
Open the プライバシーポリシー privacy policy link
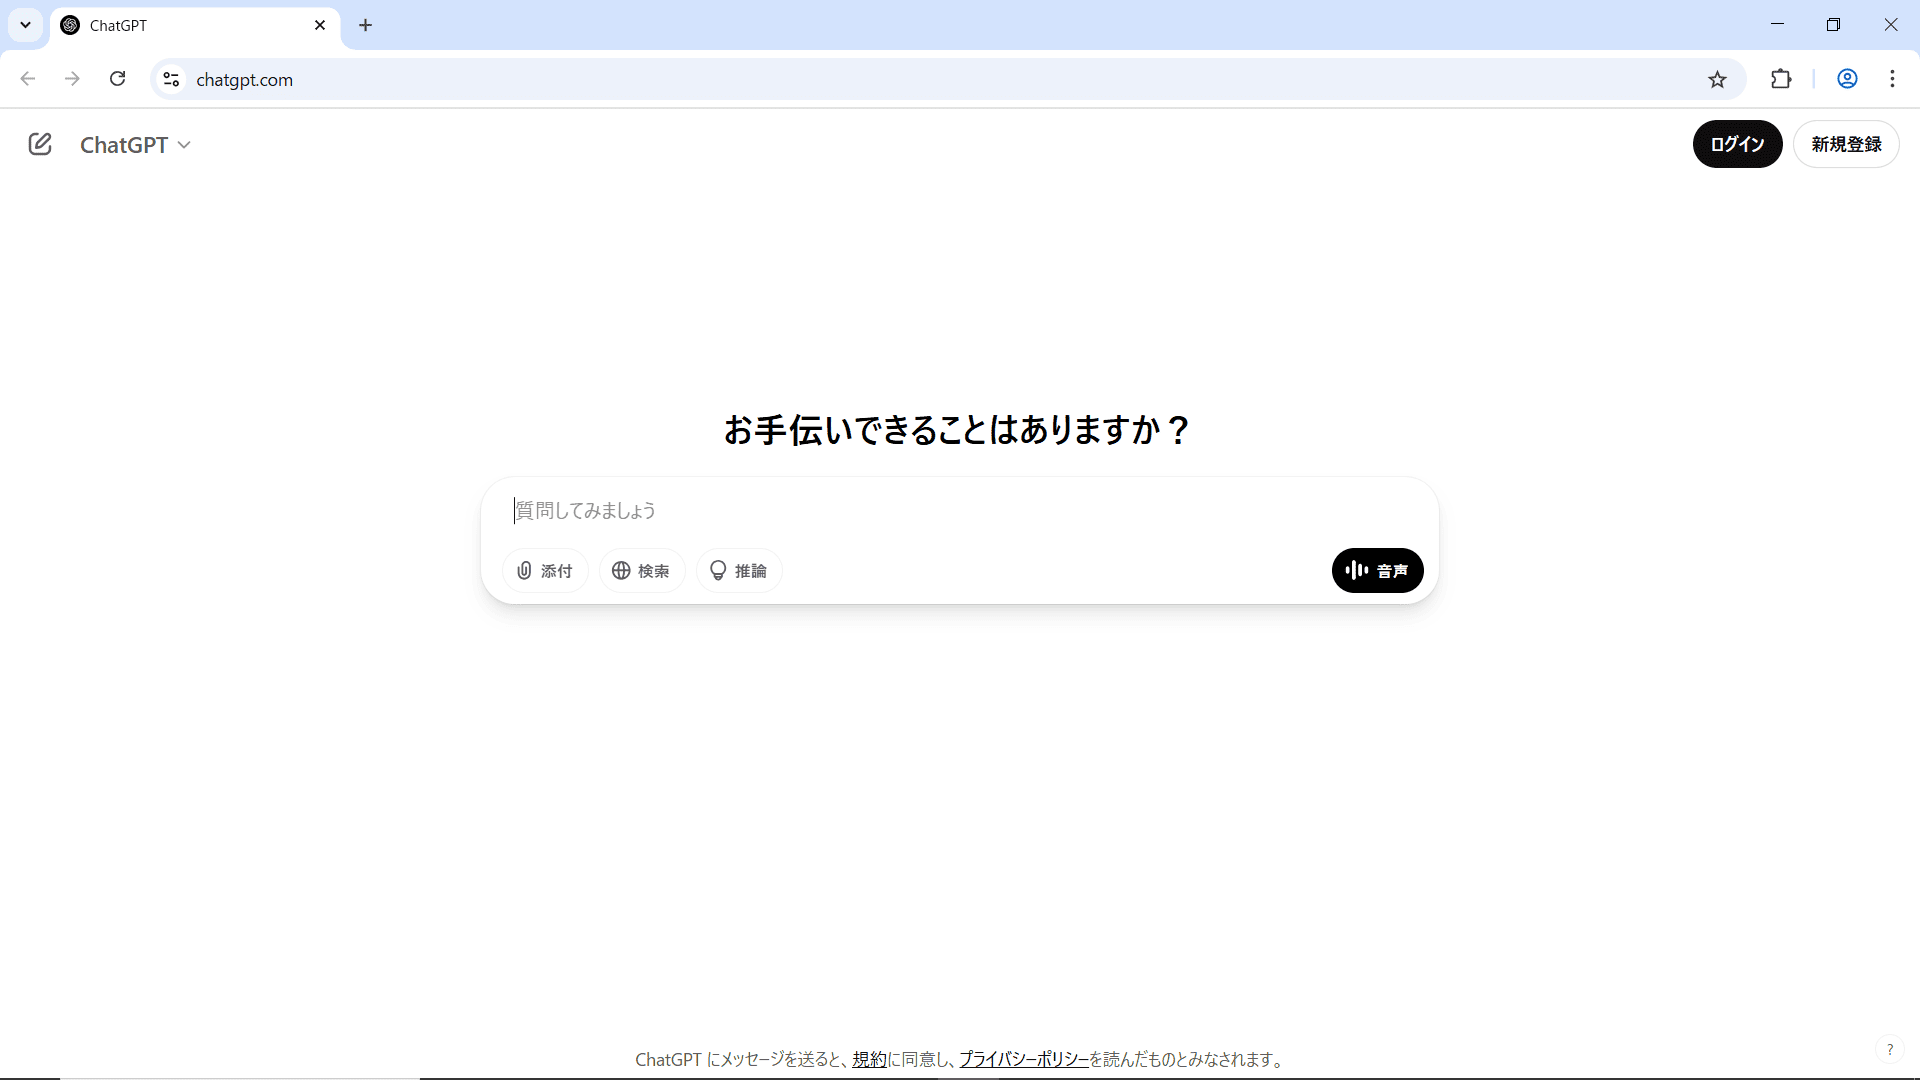tap(1024, 1059)
